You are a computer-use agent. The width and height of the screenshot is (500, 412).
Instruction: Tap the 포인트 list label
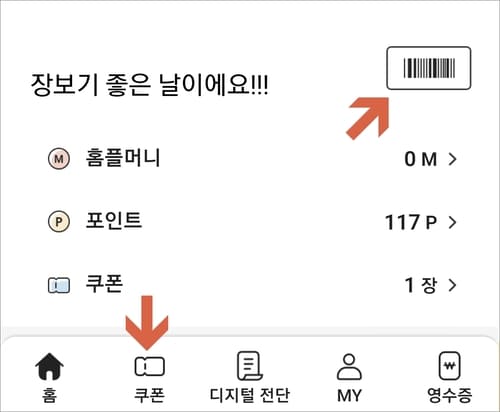114,220
